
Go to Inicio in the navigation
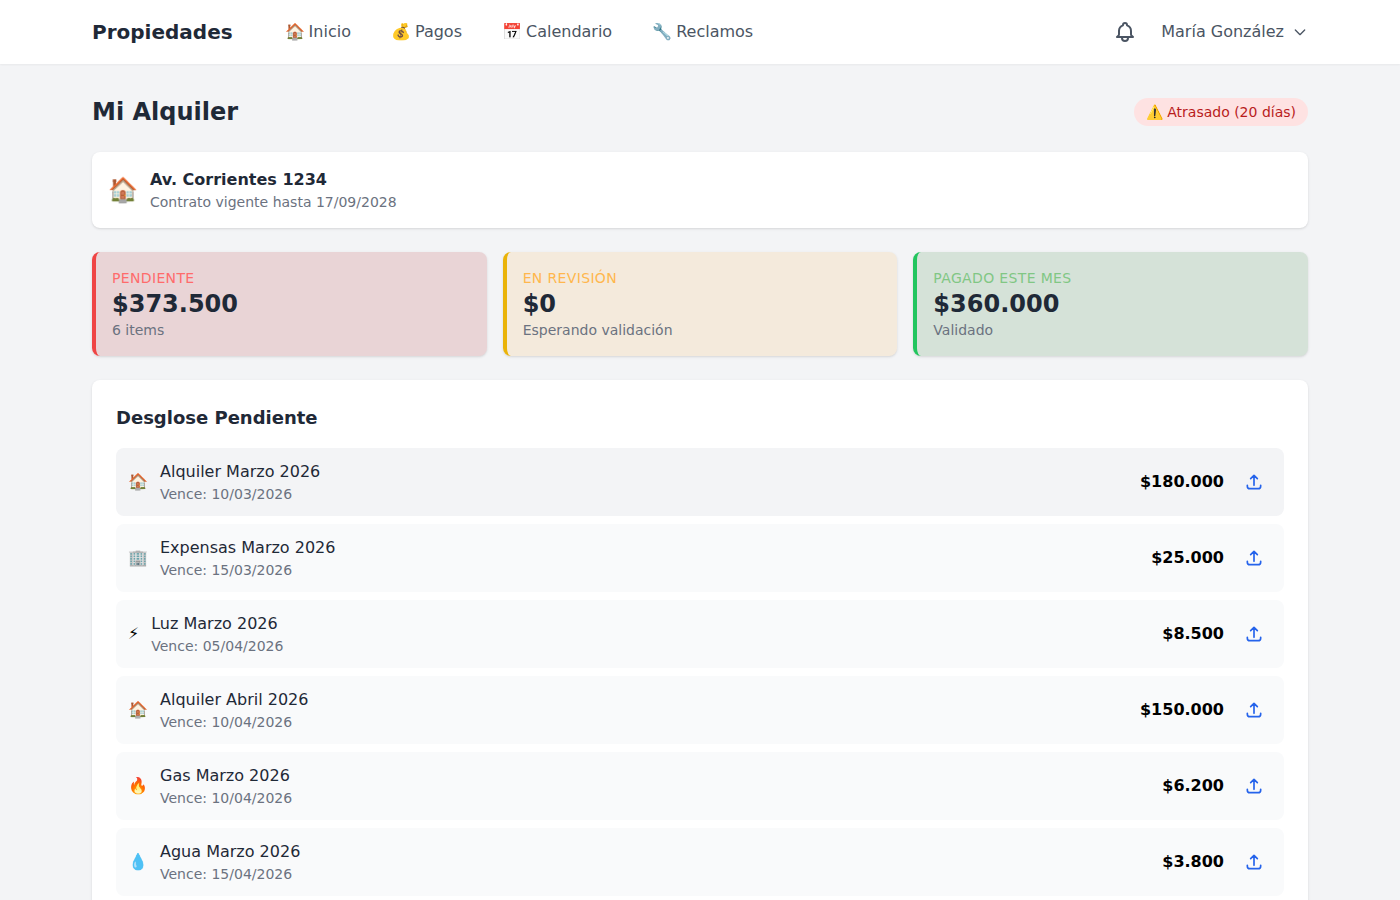click(318, 32)
